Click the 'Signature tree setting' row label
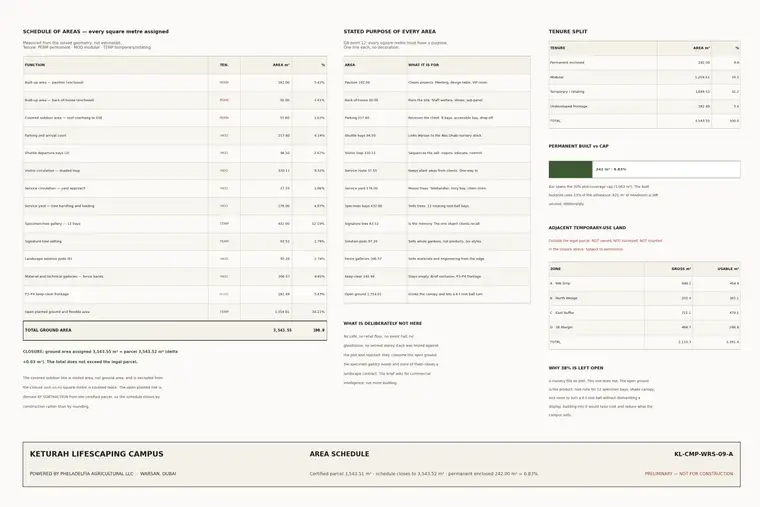Viewport: 760px width, 507px height. (x=43, y=241)
